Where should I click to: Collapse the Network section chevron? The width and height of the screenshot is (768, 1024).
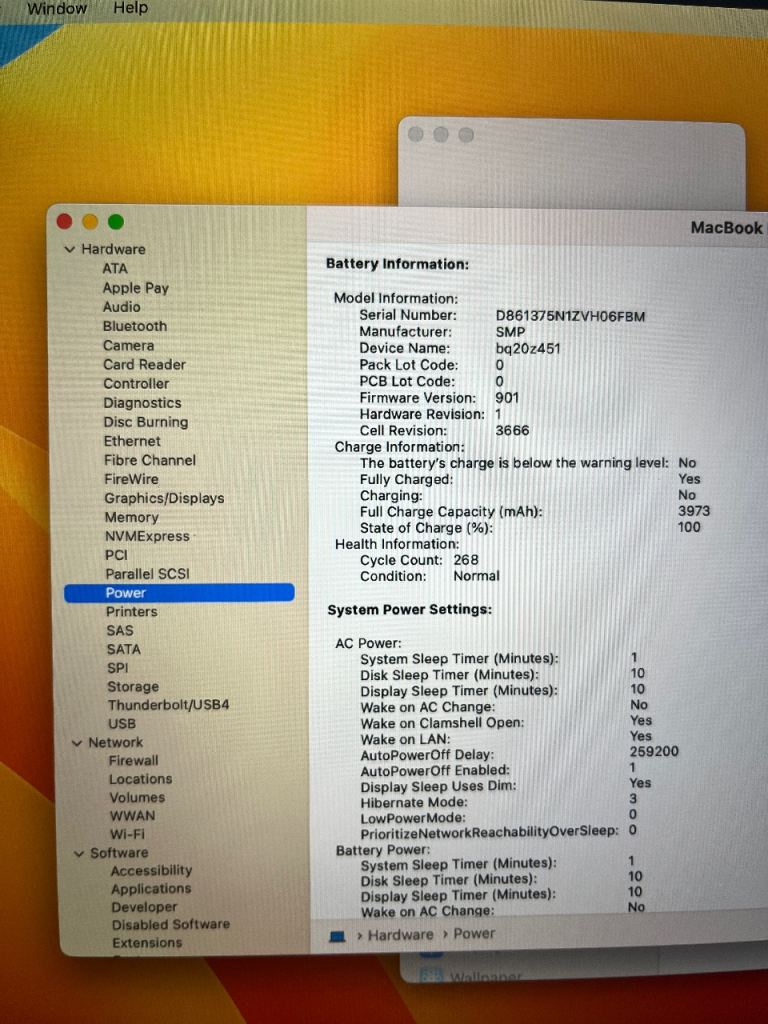[76, 743]
